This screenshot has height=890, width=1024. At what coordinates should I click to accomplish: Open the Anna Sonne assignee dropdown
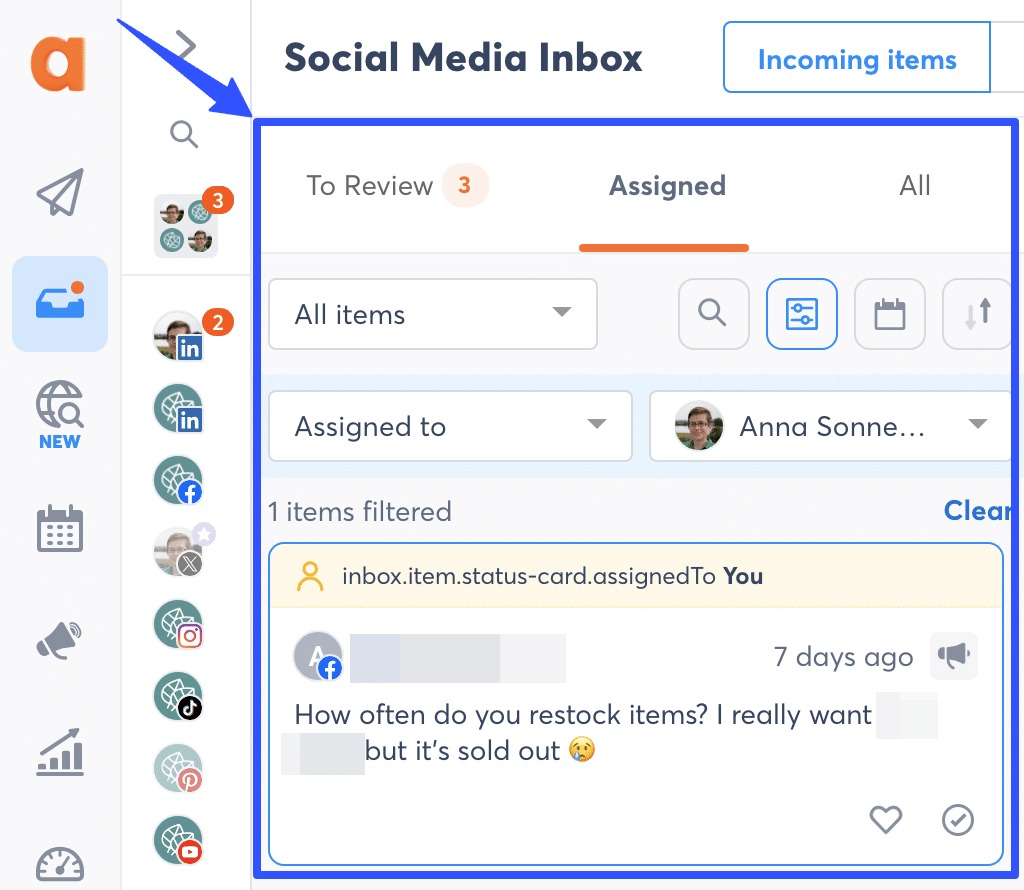830,426
